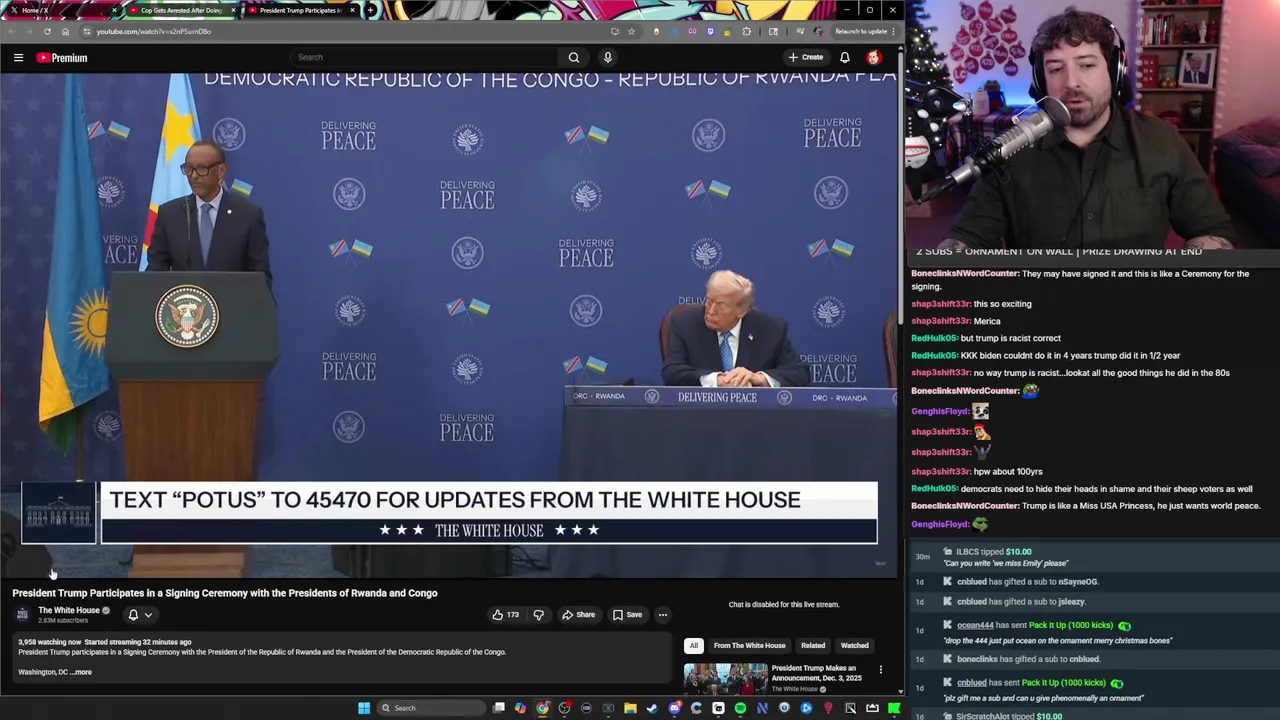Open more actions ellipsis beside Save
The width and height of the screenshot is (1280, 720).
(x=662, y=614)
